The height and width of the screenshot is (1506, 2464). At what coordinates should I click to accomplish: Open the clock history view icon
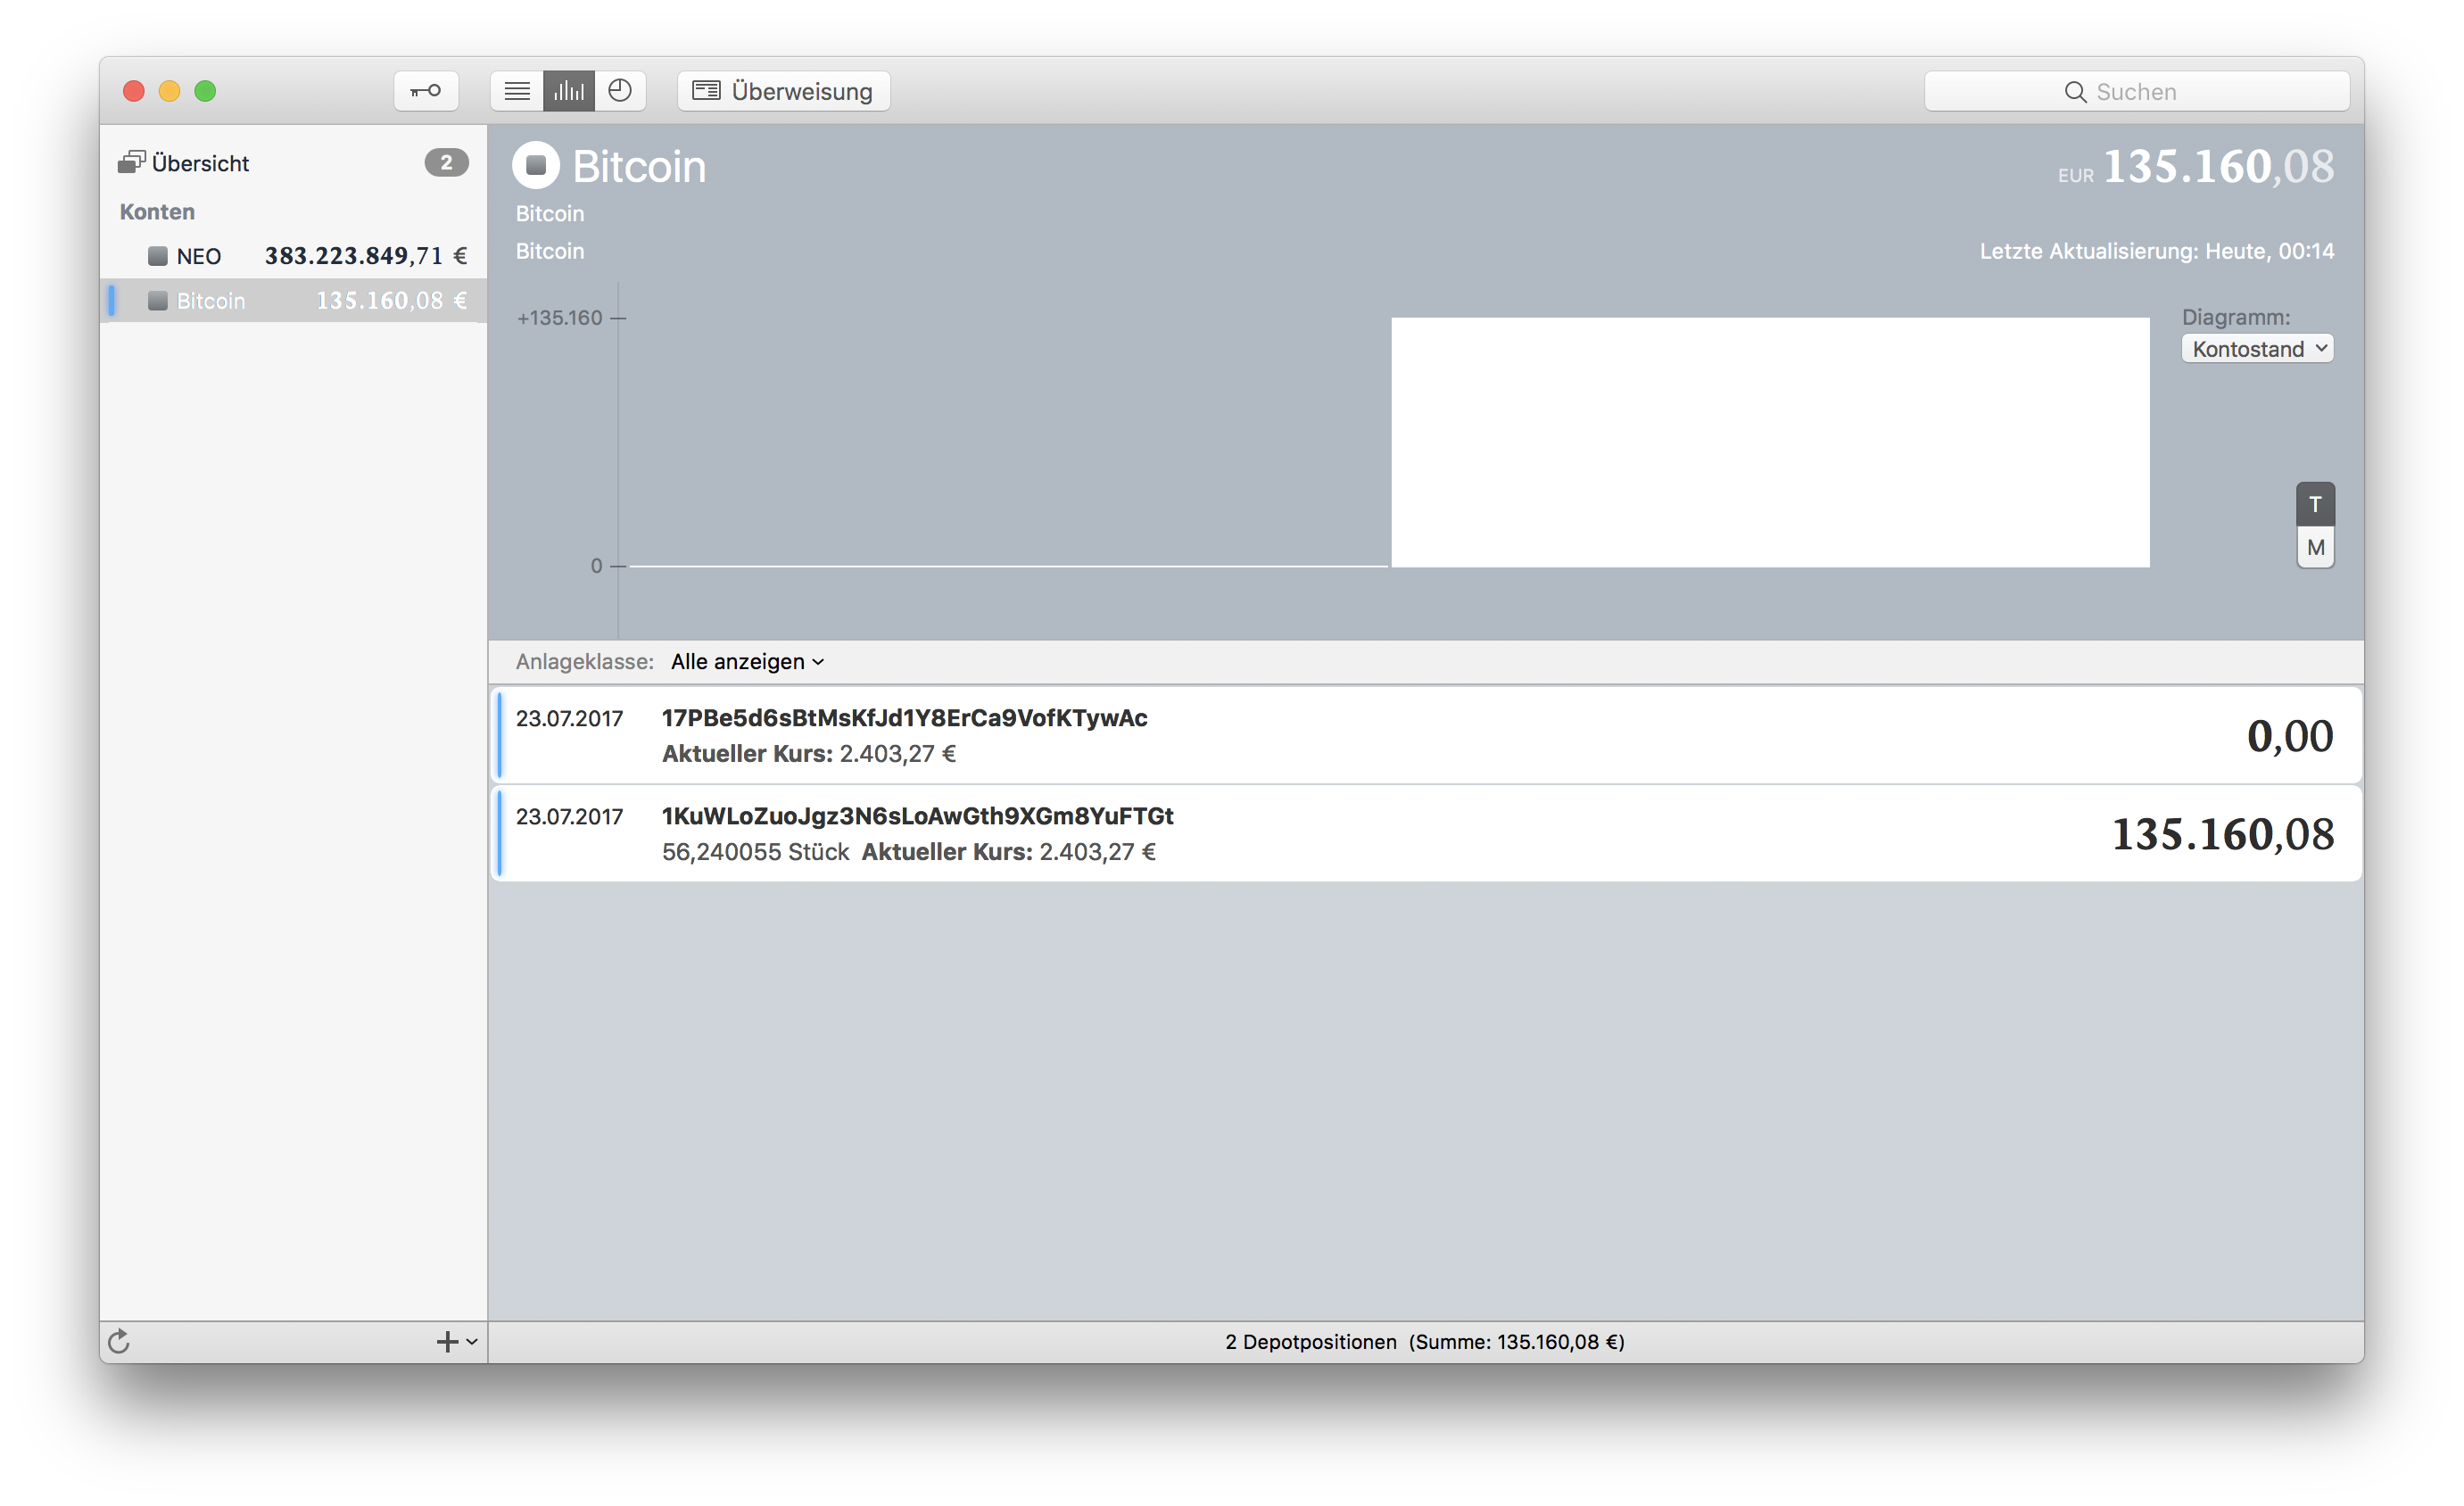[x=620, y=91]
